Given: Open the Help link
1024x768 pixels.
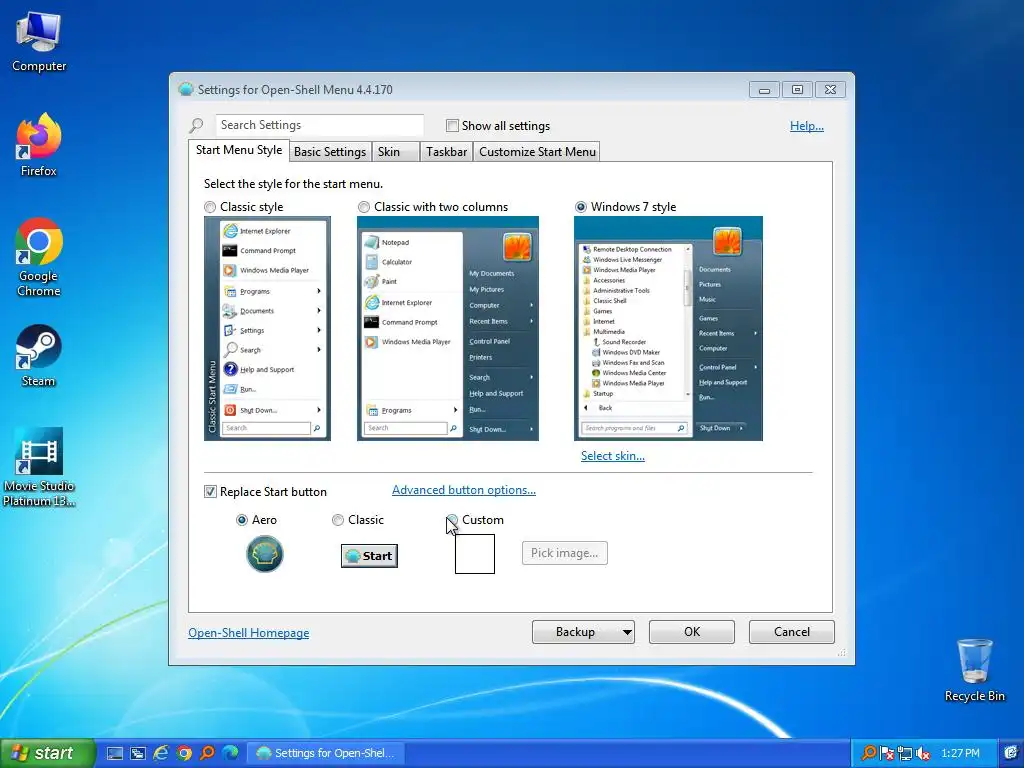Looking at the screenshot, I should [x=807, y=126].
